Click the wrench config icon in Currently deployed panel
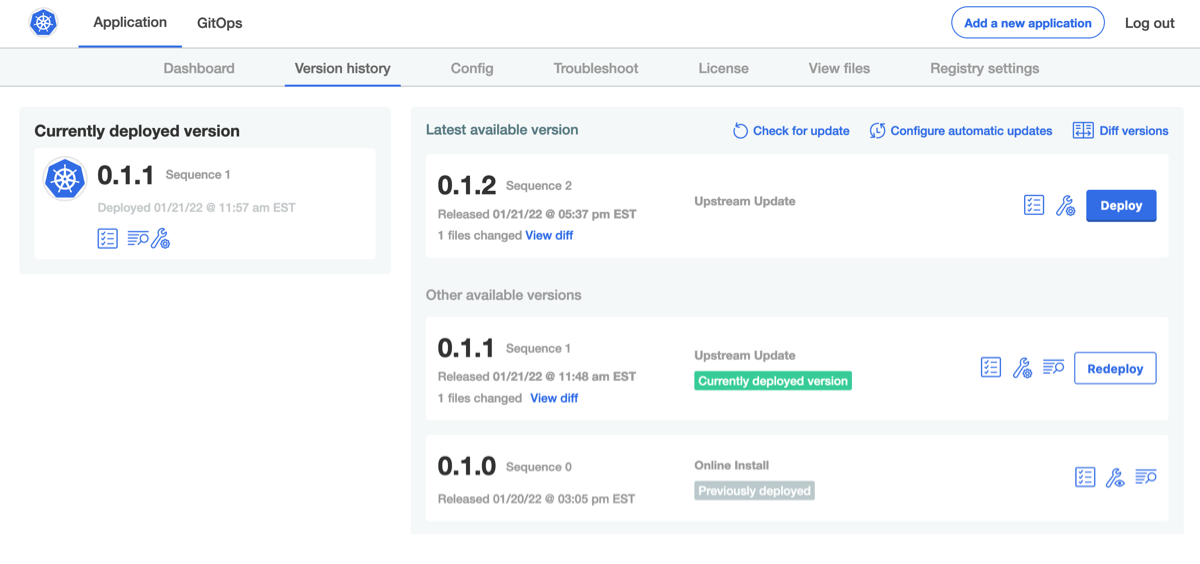This screenshot has height=564, width=1200. (x=161, y=238)
